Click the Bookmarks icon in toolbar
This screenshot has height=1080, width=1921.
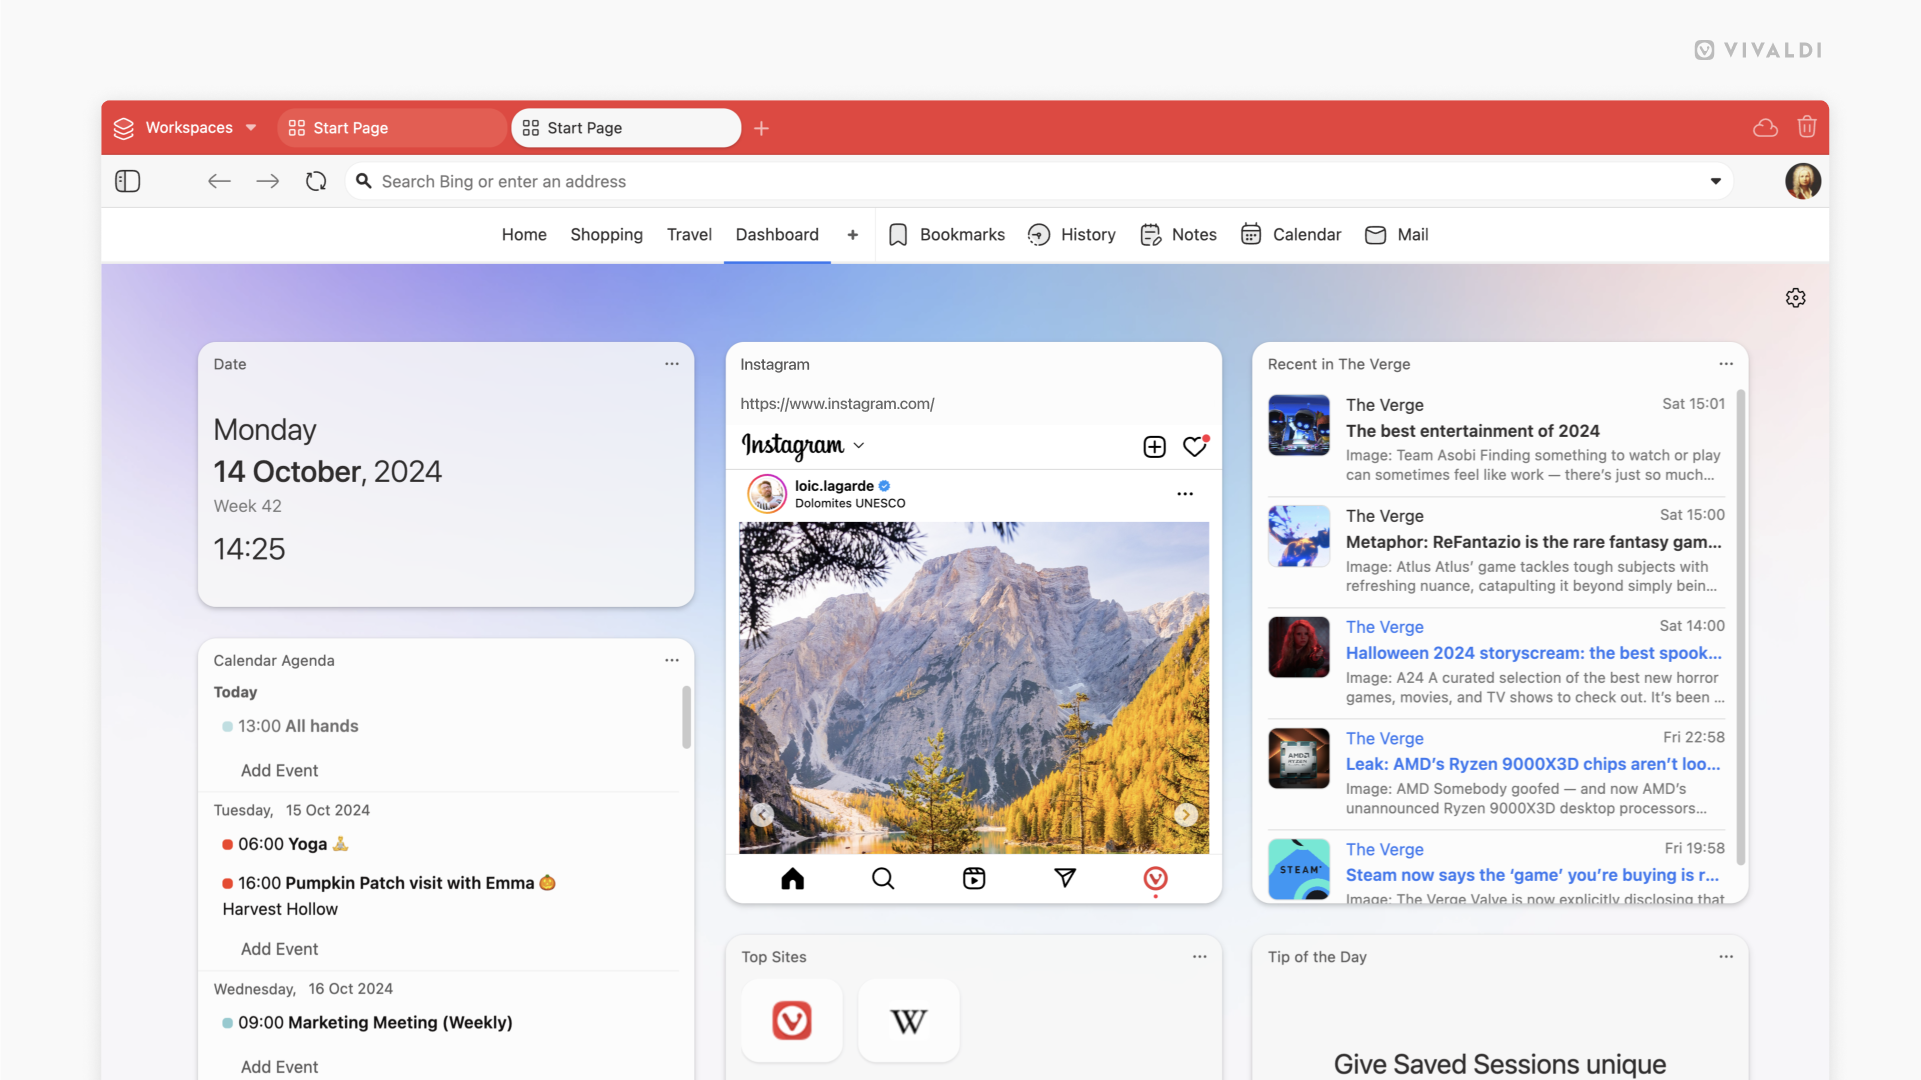(897, 235)
